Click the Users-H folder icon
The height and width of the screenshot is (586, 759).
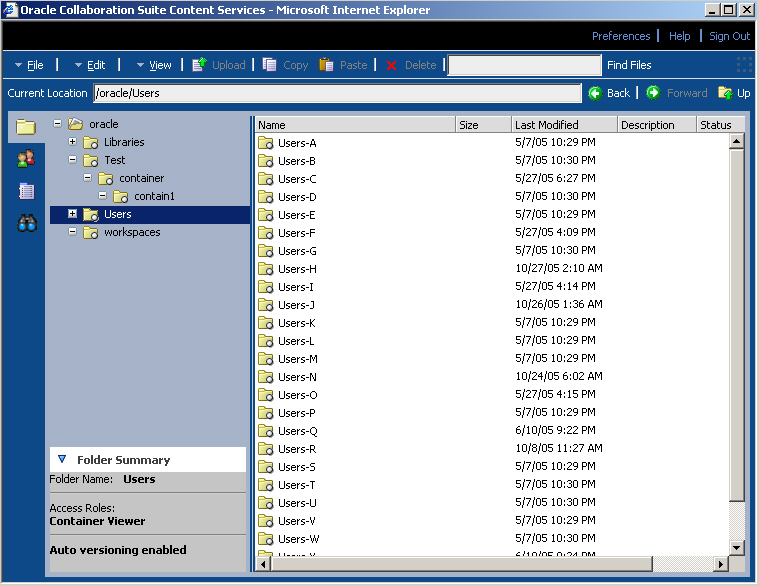(x=266, y=269)
